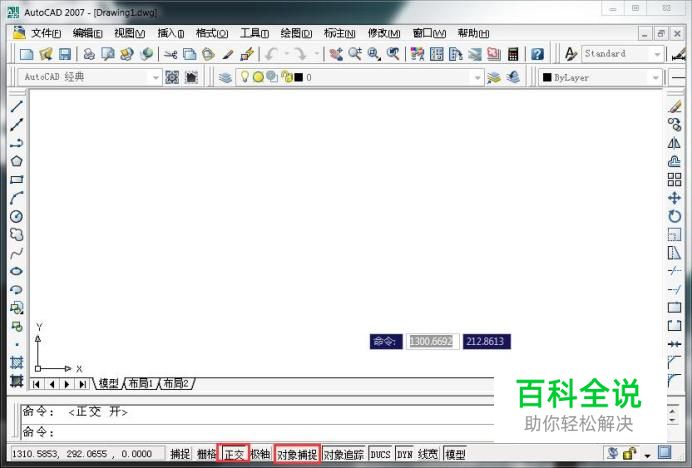Toggle 对象追踪 object snap tracking
The height and width of the screenshot is (468, 692).
pyautogui.click(x=344, y=454)
